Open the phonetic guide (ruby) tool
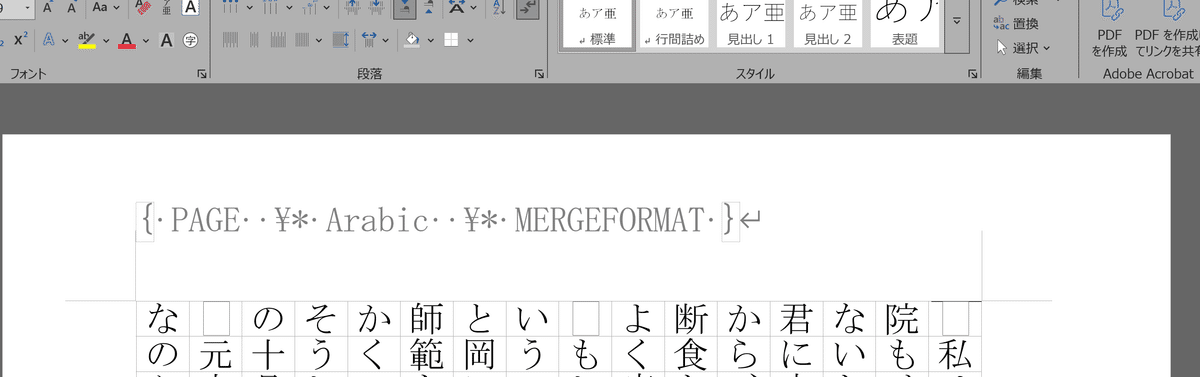Image resolution: width=1200 pixels, height=377 pixels. (167, 7)
